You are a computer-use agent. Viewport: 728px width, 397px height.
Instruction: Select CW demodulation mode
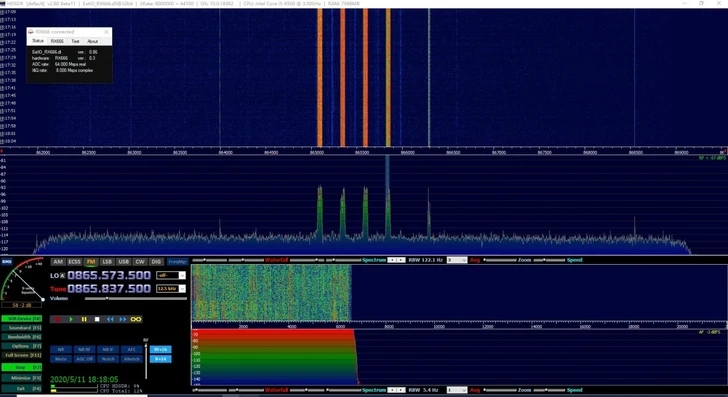pos(140,262)
